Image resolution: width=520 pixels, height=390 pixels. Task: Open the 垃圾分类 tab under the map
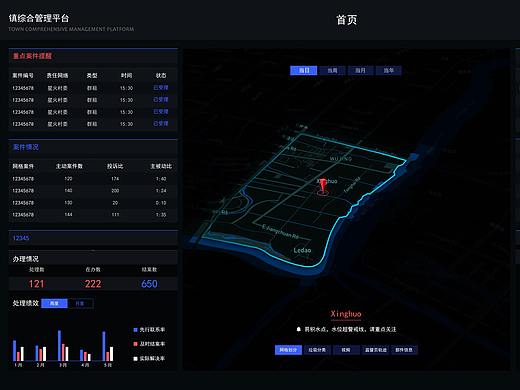317,350
